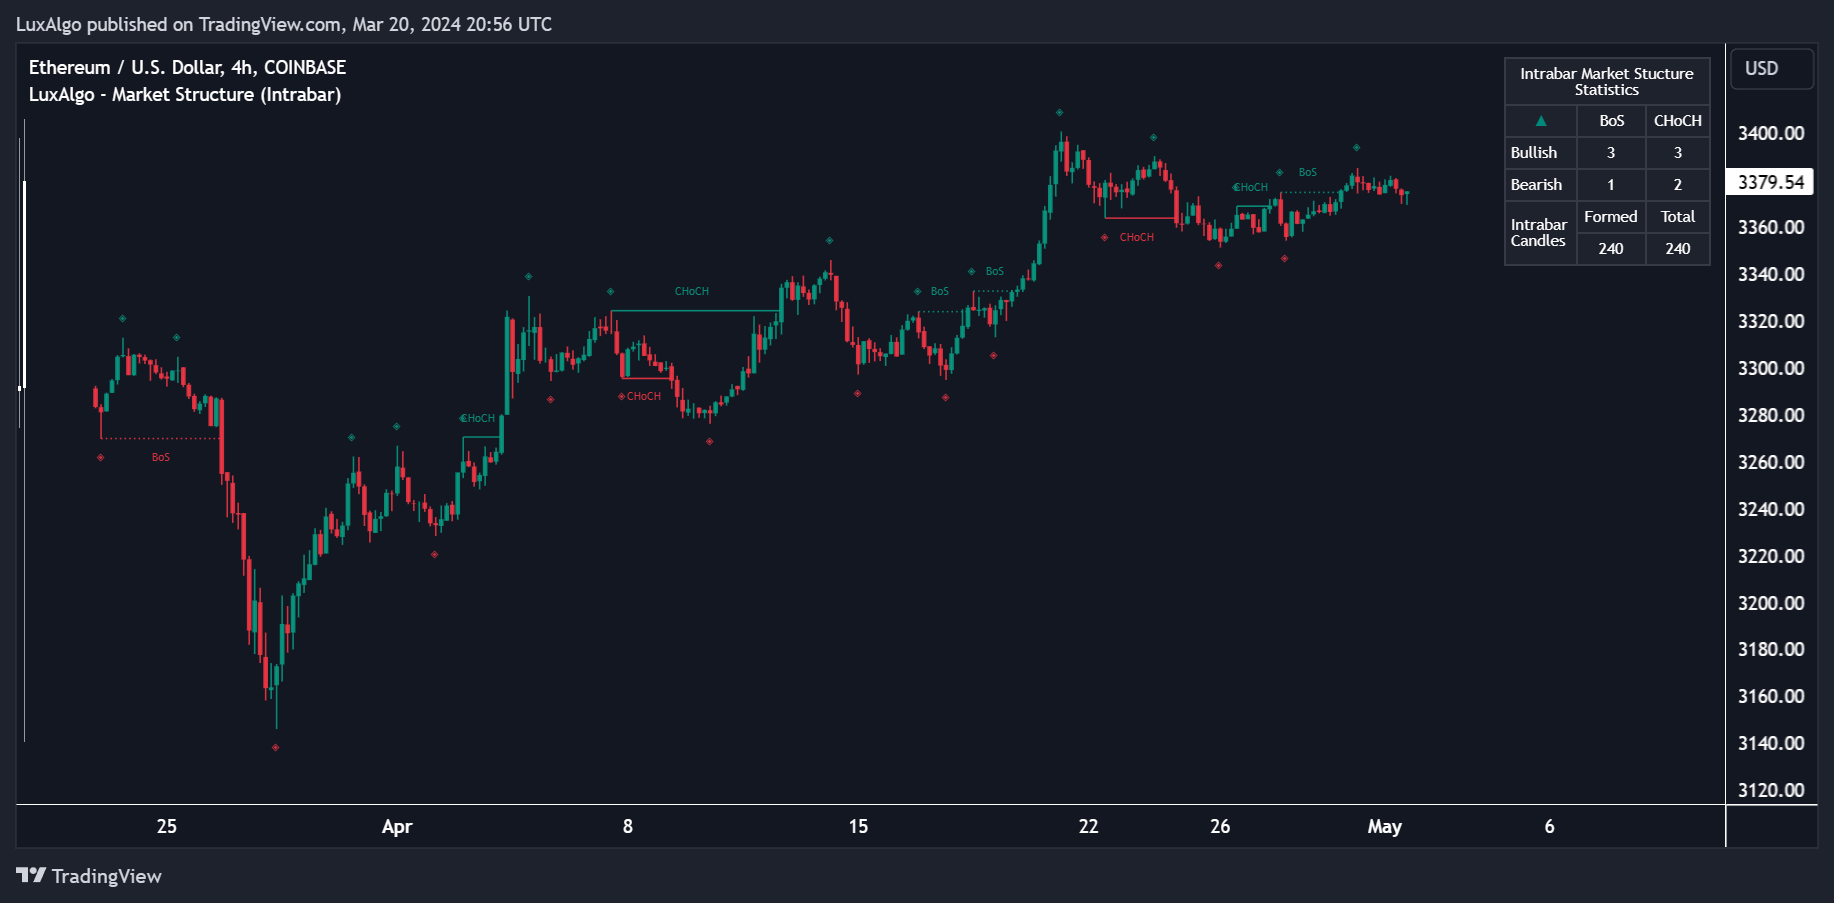Click the Intrabar Market Structure Statistics table title
Screen dimensions: 1834x903
tap(1606, 82)
